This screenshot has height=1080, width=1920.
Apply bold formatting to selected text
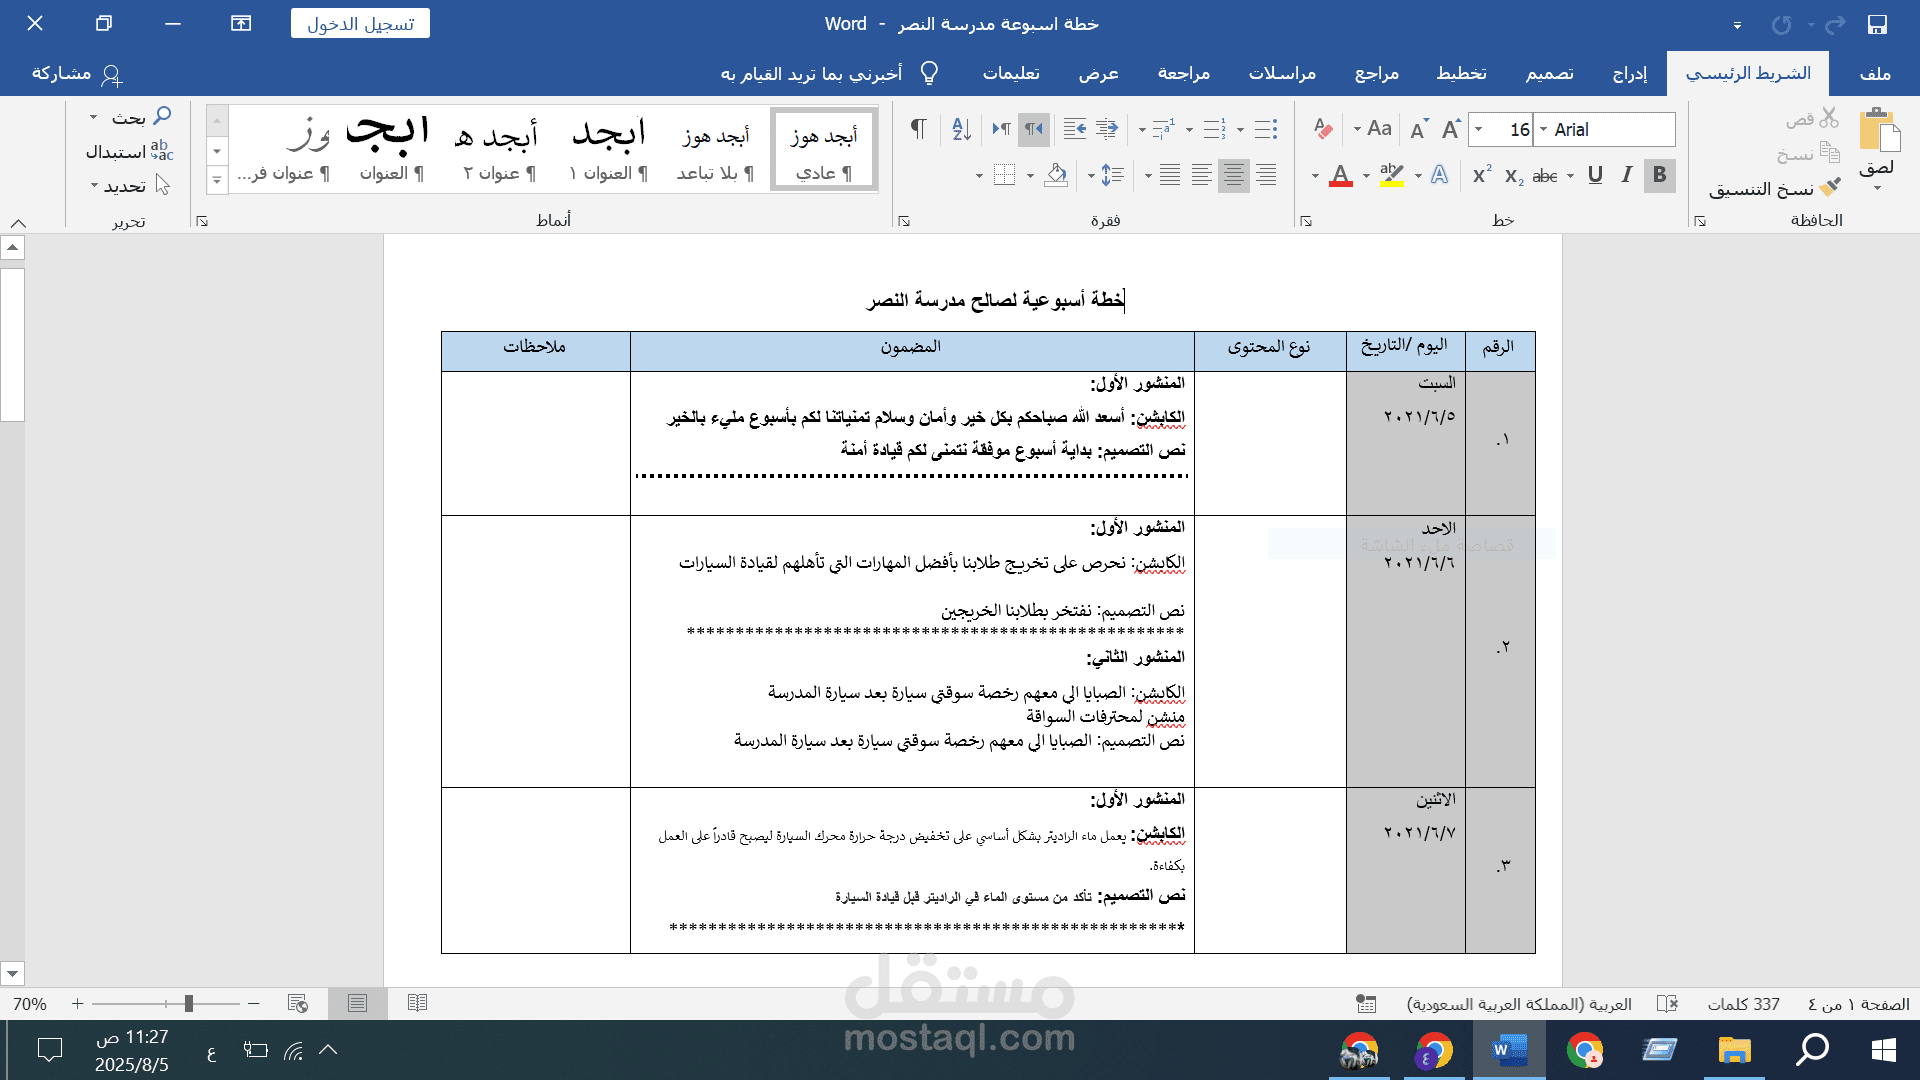pos(1659,176)
